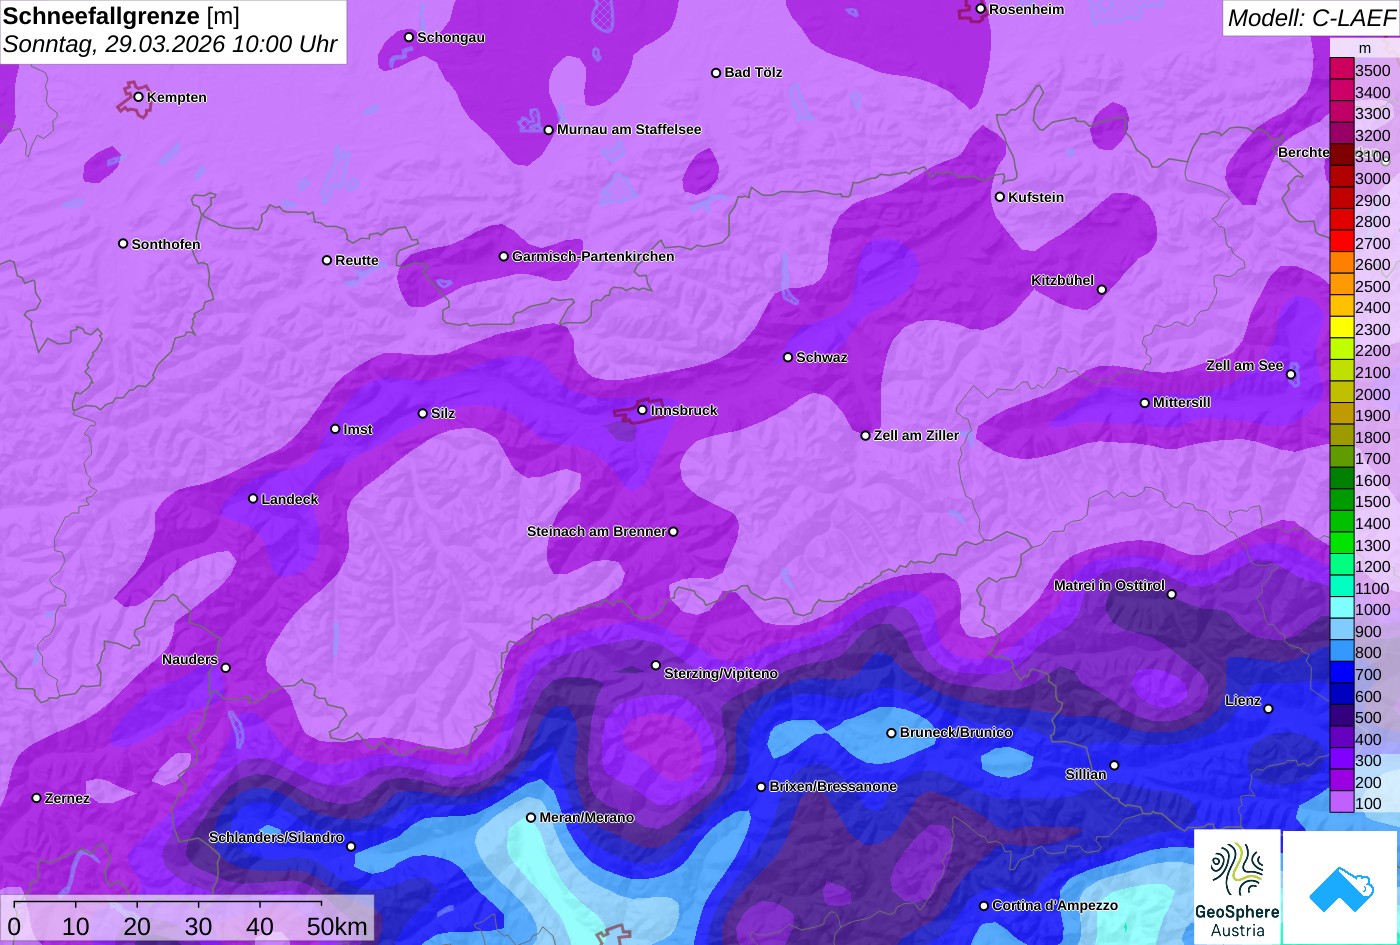Screen dimensions: 1400x945
Task: Click the 2300 m yellow legend swatch
Action: tap(1341, 329)
